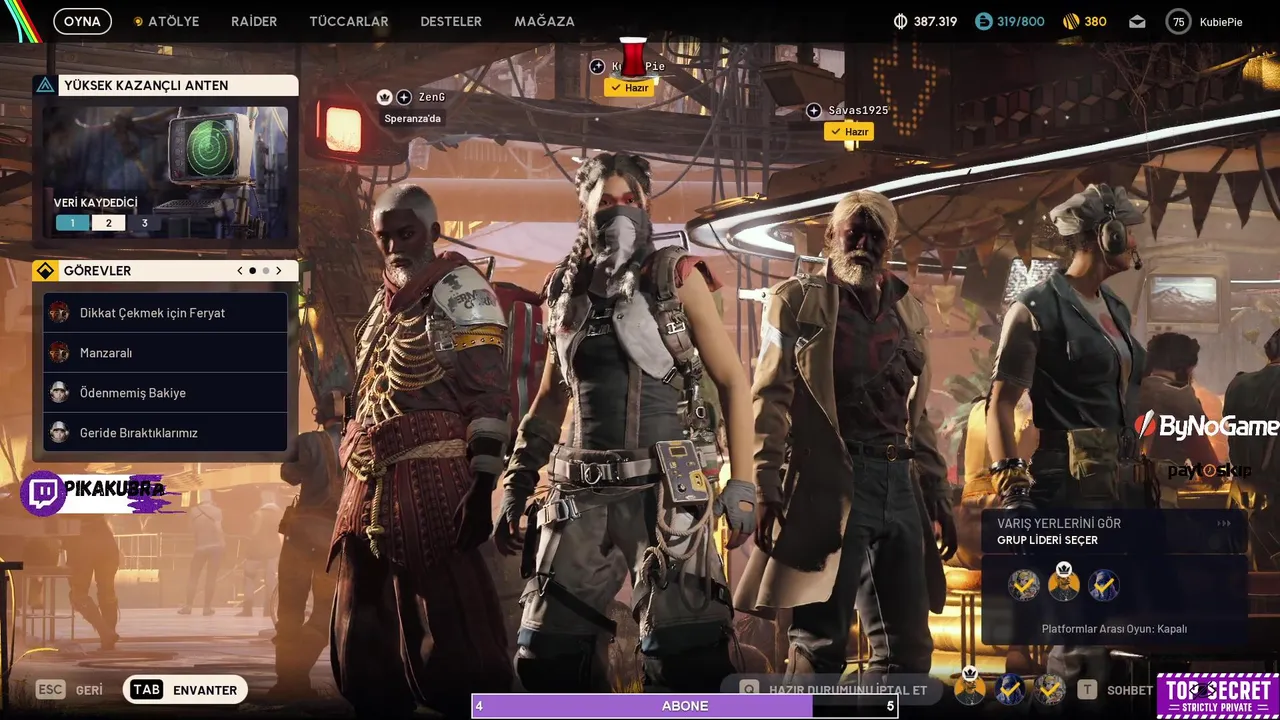Click GERİ to go back
1280x720 pixels.
point(89,690)
